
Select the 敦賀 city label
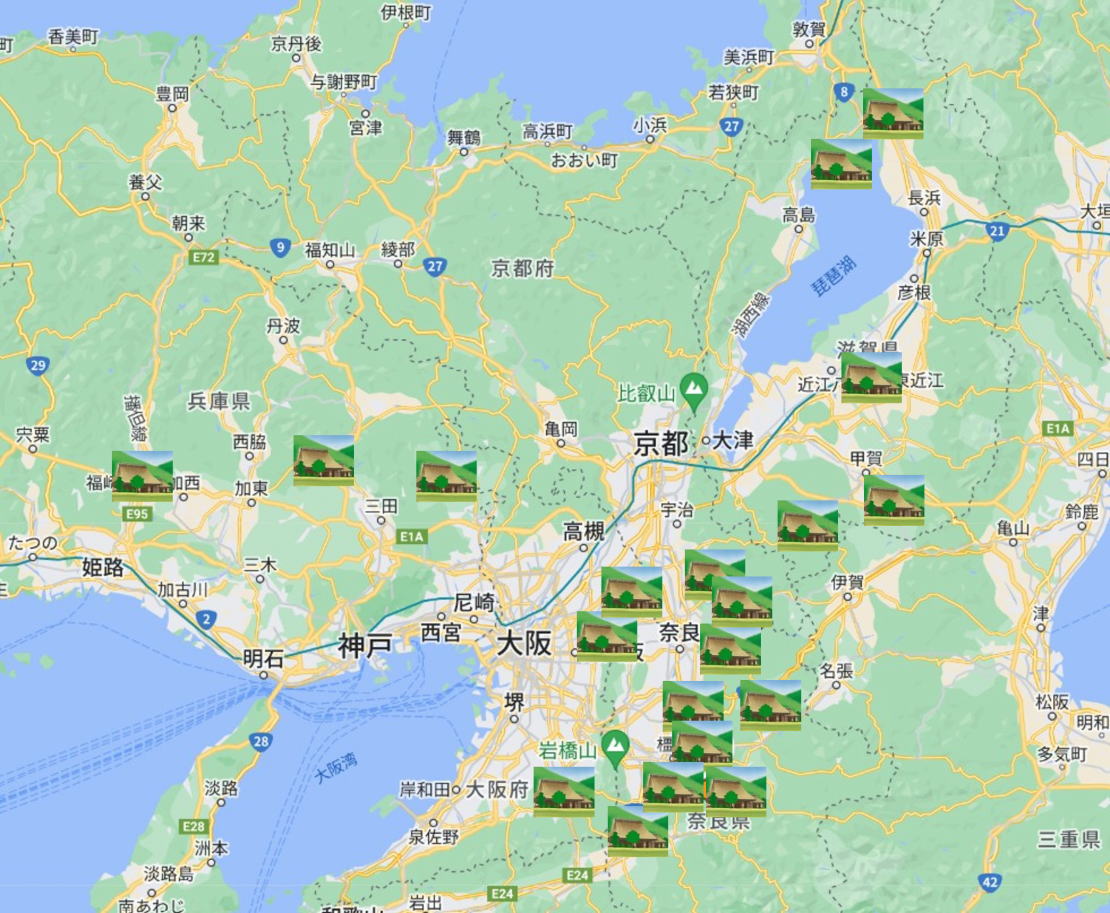pos(808,29)
